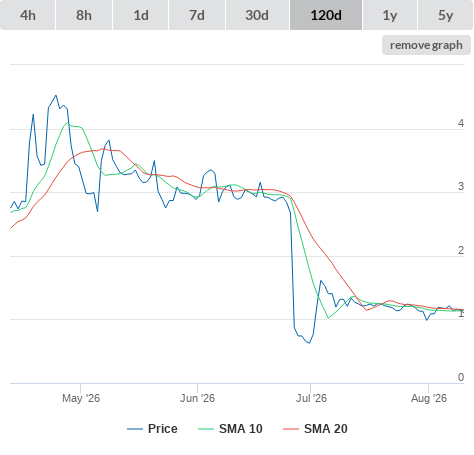
Task: Show the 1d price range
Action: click(141, 15)
